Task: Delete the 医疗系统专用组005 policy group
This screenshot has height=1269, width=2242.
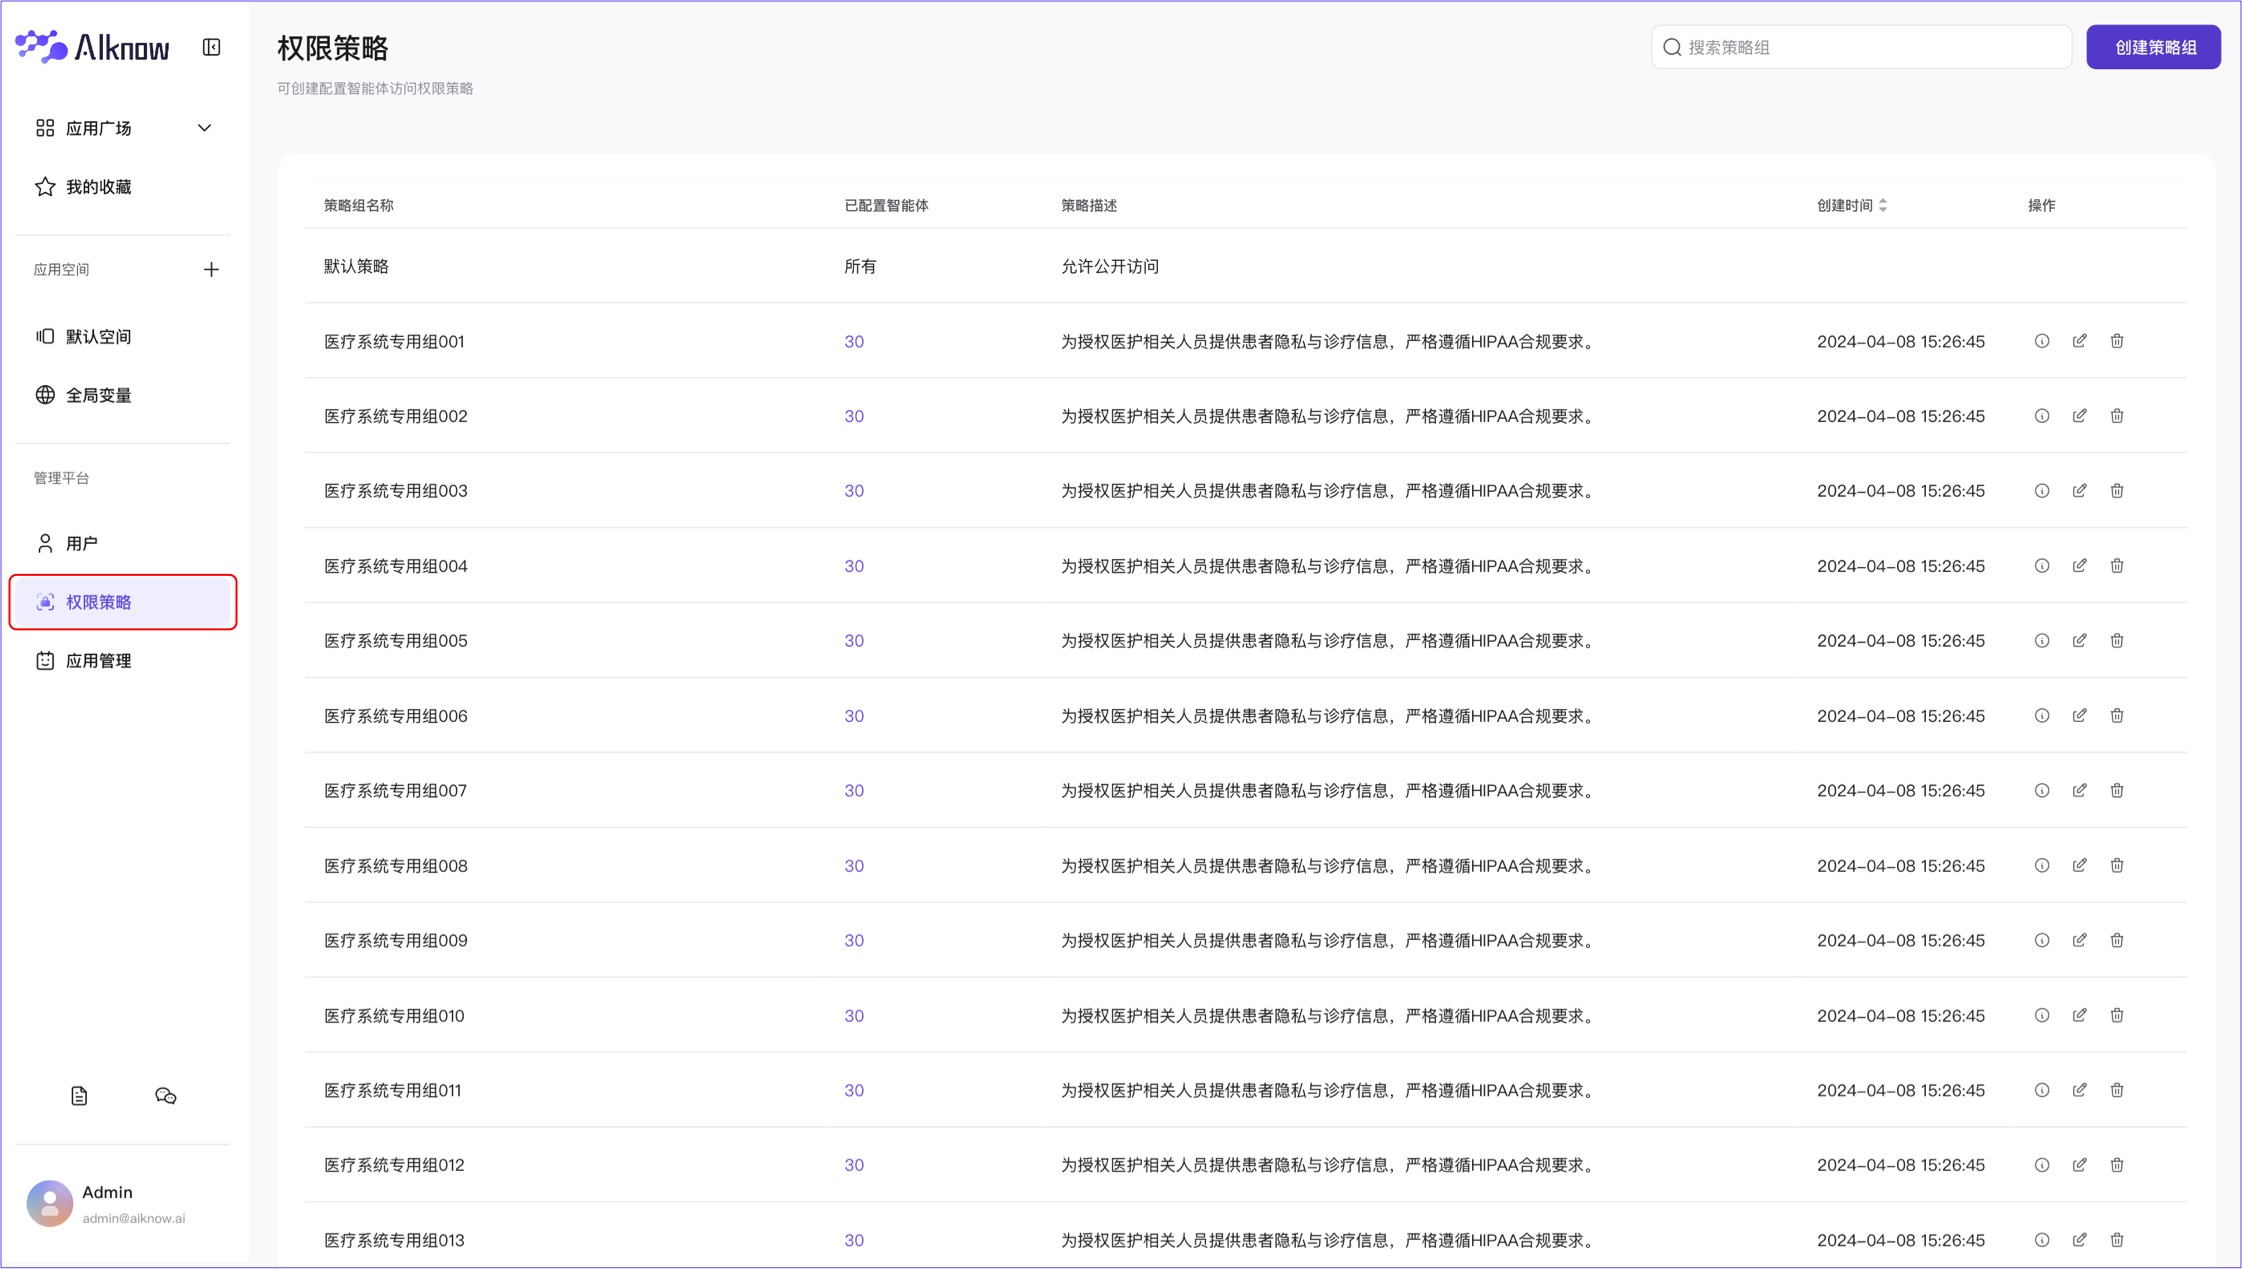Action: point(2117,641)
